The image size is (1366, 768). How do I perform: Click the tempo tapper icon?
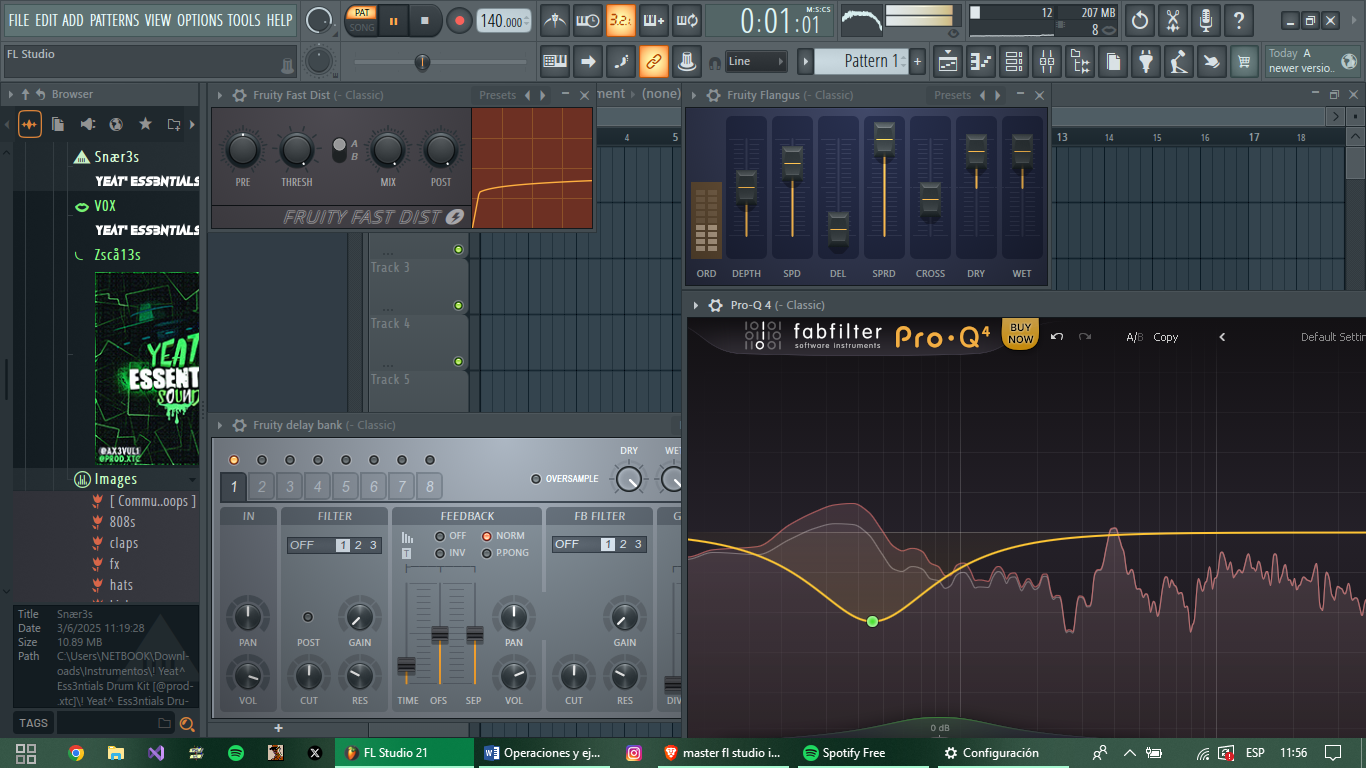point(1179,61)
